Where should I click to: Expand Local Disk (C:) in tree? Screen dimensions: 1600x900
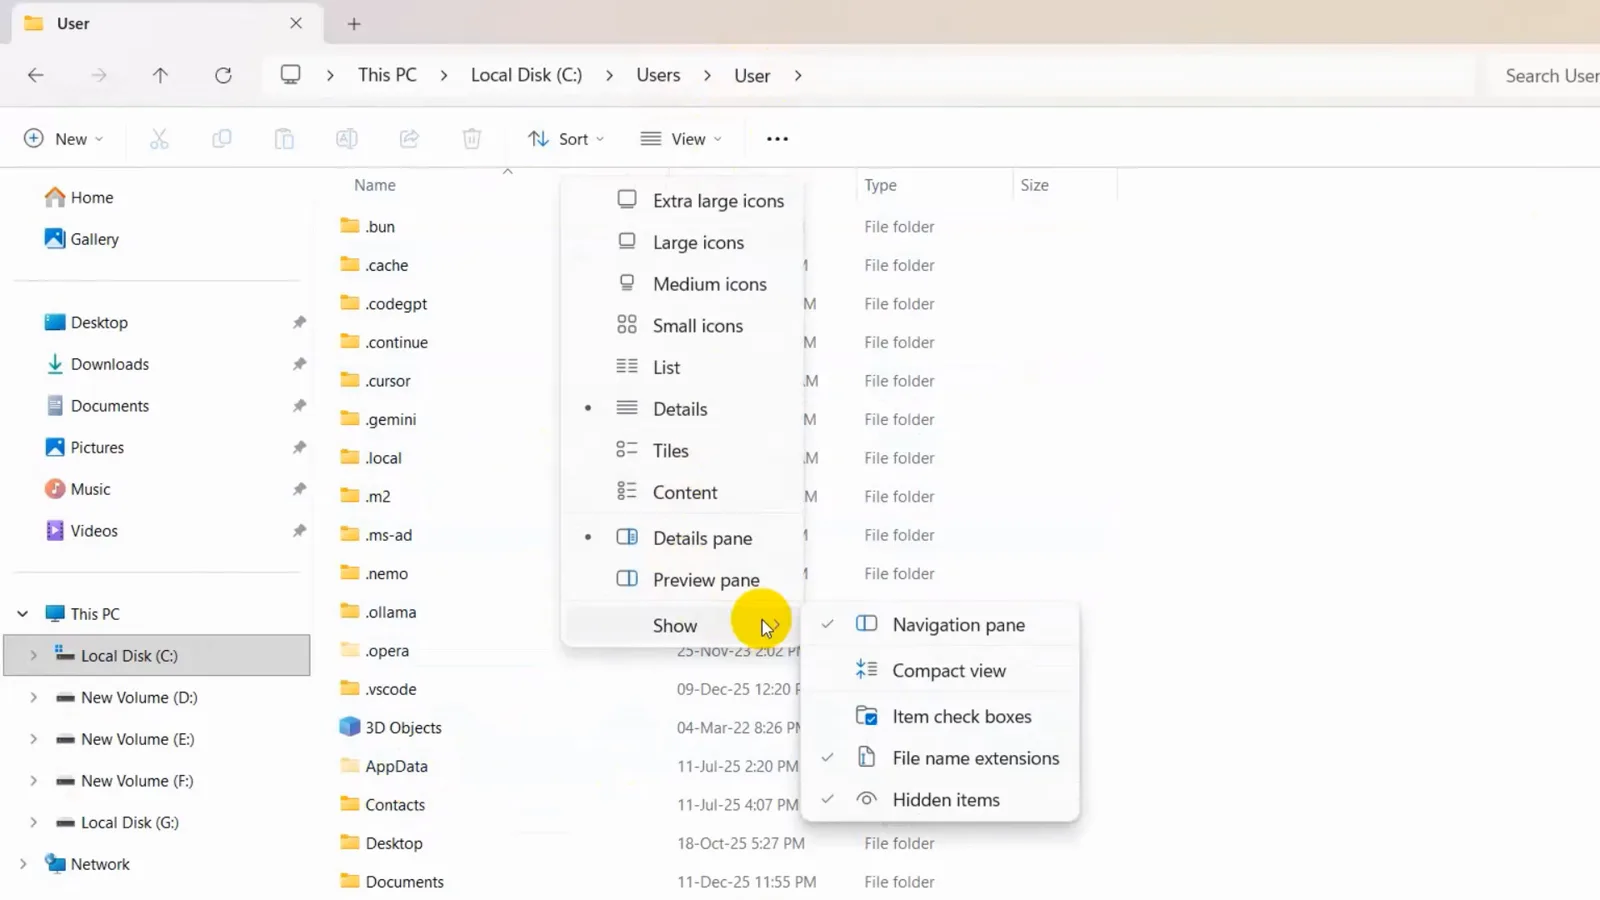point(34,656)
